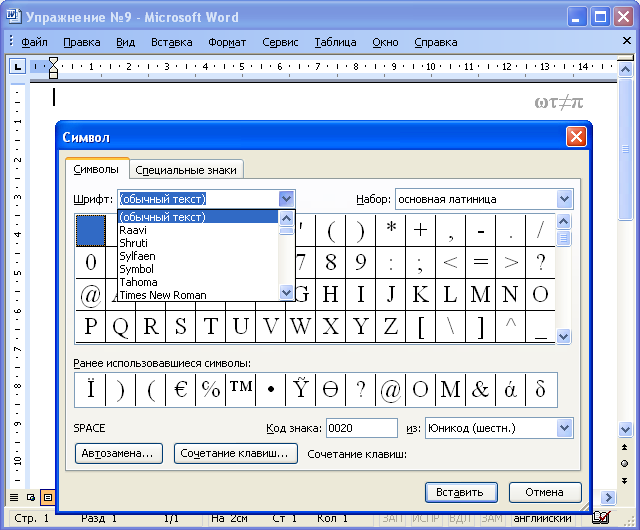Choose Sylfaen font in the list
The height and width of the screenshot is (530, 640).
click(x=198, y=256)
